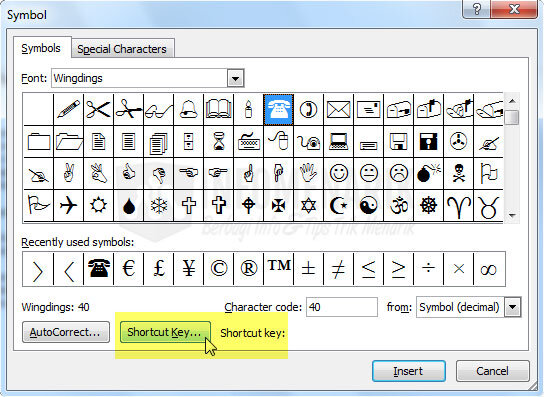
Task: Click the Insert button
Action: tap(408, 371)
